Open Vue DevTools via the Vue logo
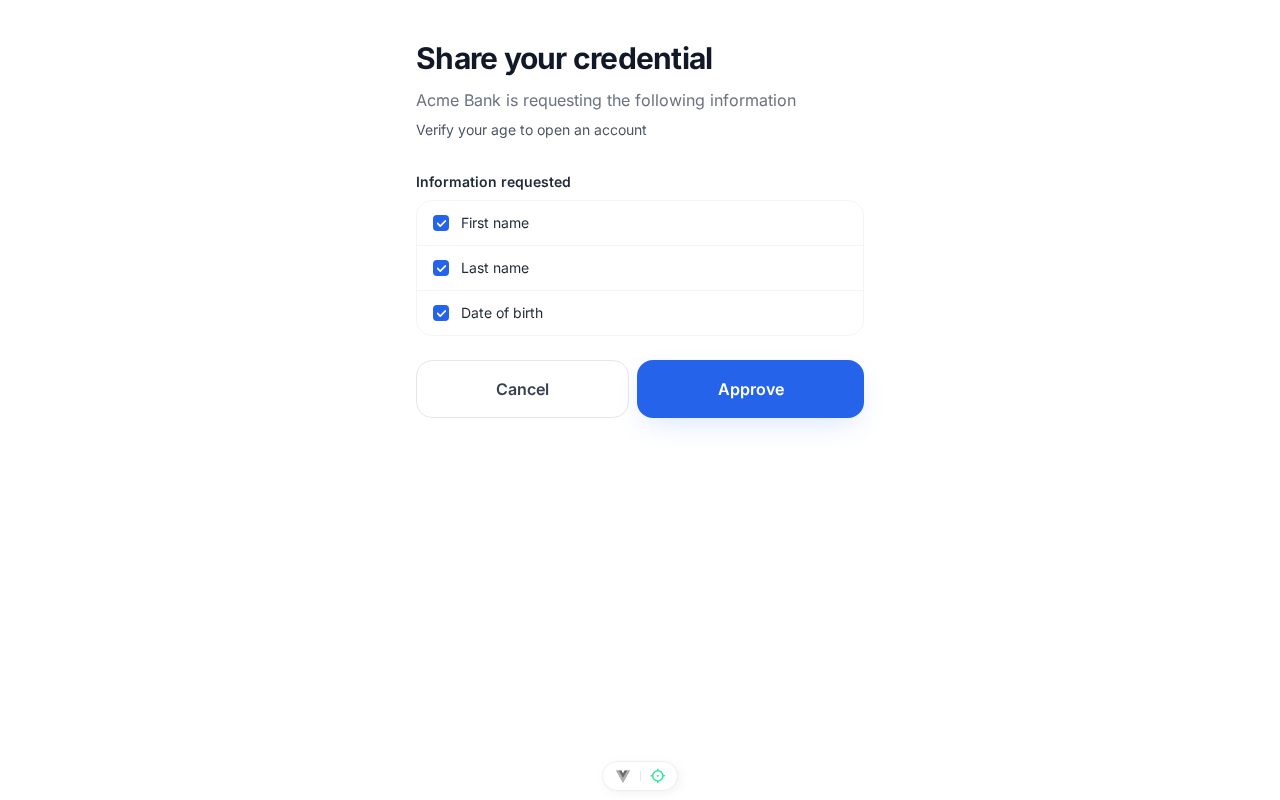This screenshot has width=1280, height=800. click(623, 776)
